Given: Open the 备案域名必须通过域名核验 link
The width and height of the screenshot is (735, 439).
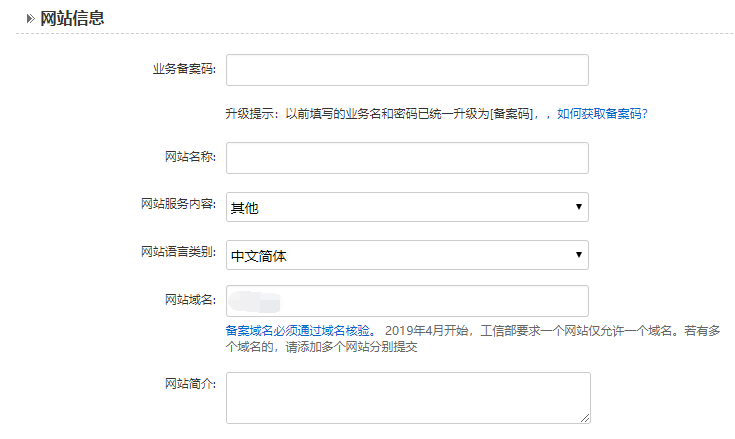Looking at the screenshot, I should pyautogui.click(x=299, y=330).
